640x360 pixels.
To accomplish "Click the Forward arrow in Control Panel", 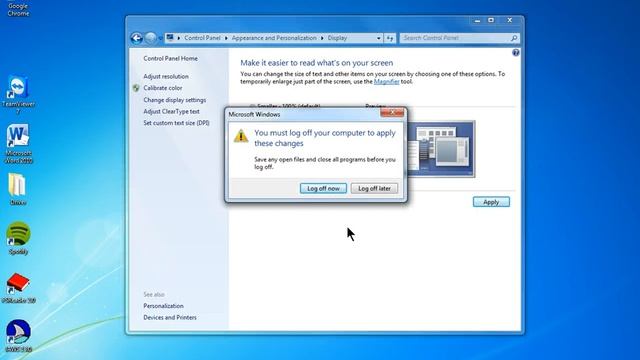I will (150, 38).
